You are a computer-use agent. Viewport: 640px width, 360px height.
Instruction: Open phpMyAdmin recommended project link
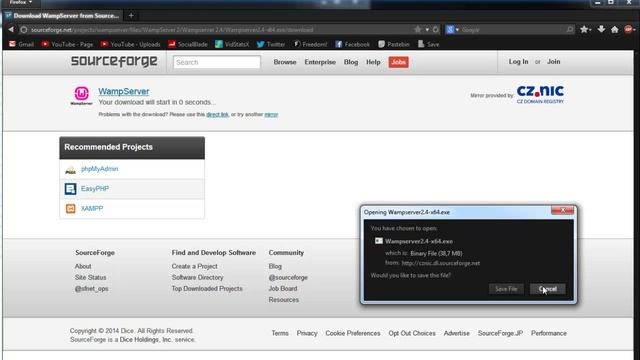[x=100, y=169]
